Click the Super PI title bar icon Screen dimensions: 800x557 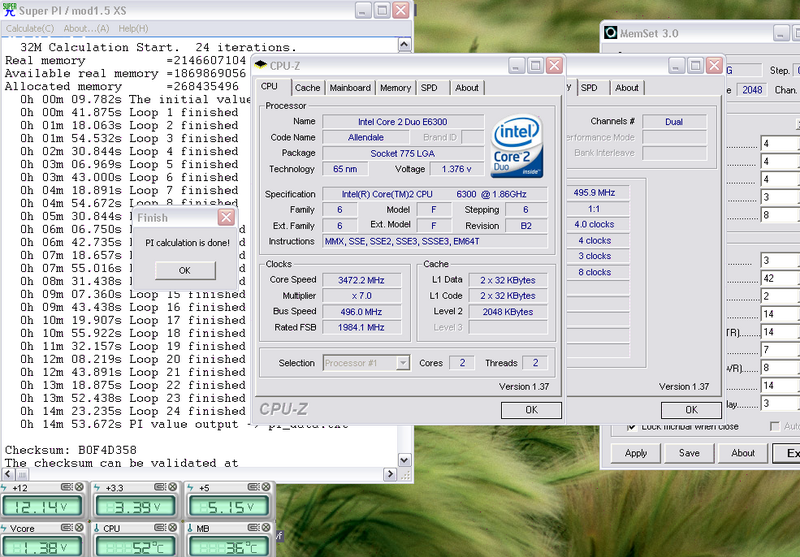[9, 10]
